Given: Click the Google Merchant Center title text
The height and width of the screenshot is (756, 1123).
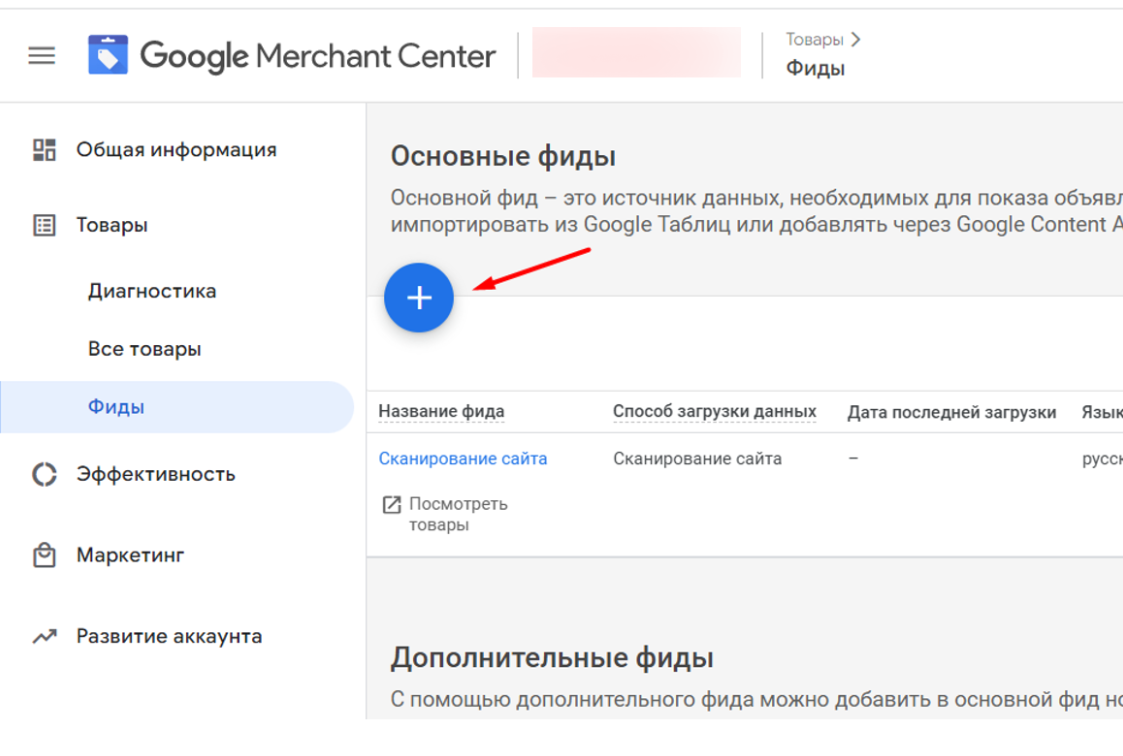Looking at the screenshot, I should tap(317, 56).
